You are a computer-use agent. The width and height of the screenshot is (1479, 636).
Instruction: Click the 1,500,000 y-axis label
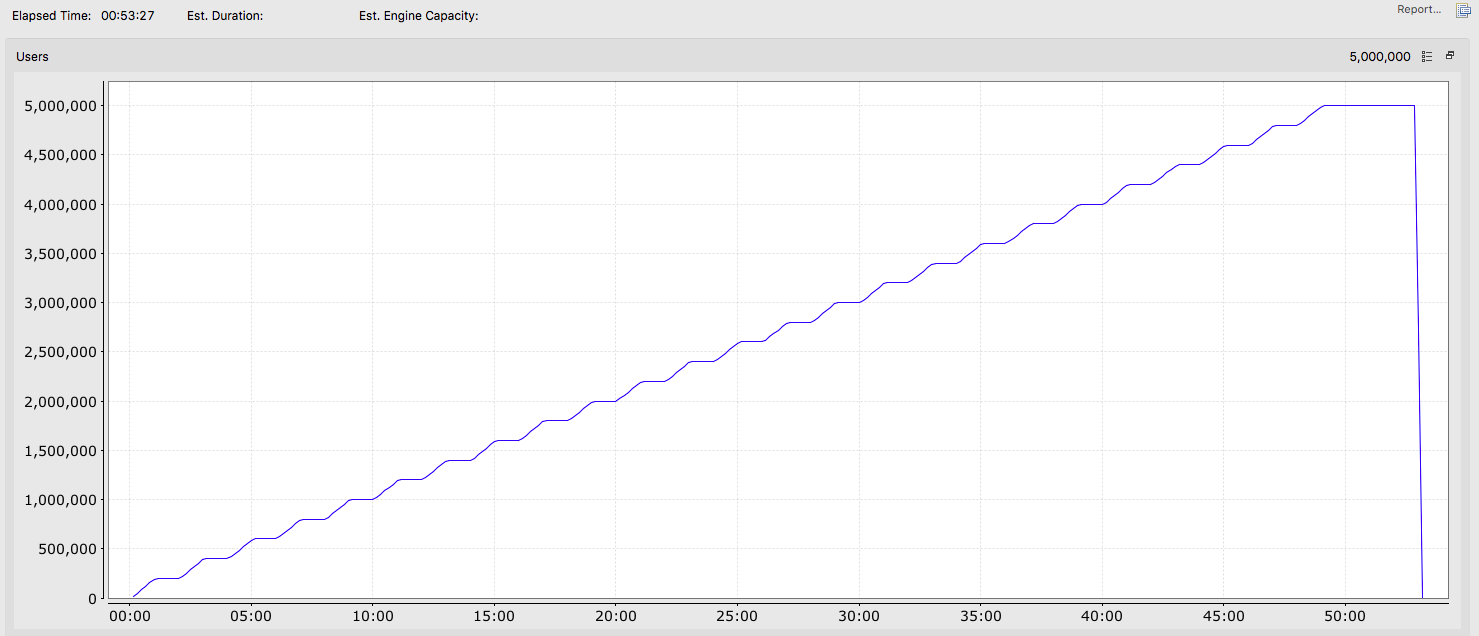click(x=60, y=451)
